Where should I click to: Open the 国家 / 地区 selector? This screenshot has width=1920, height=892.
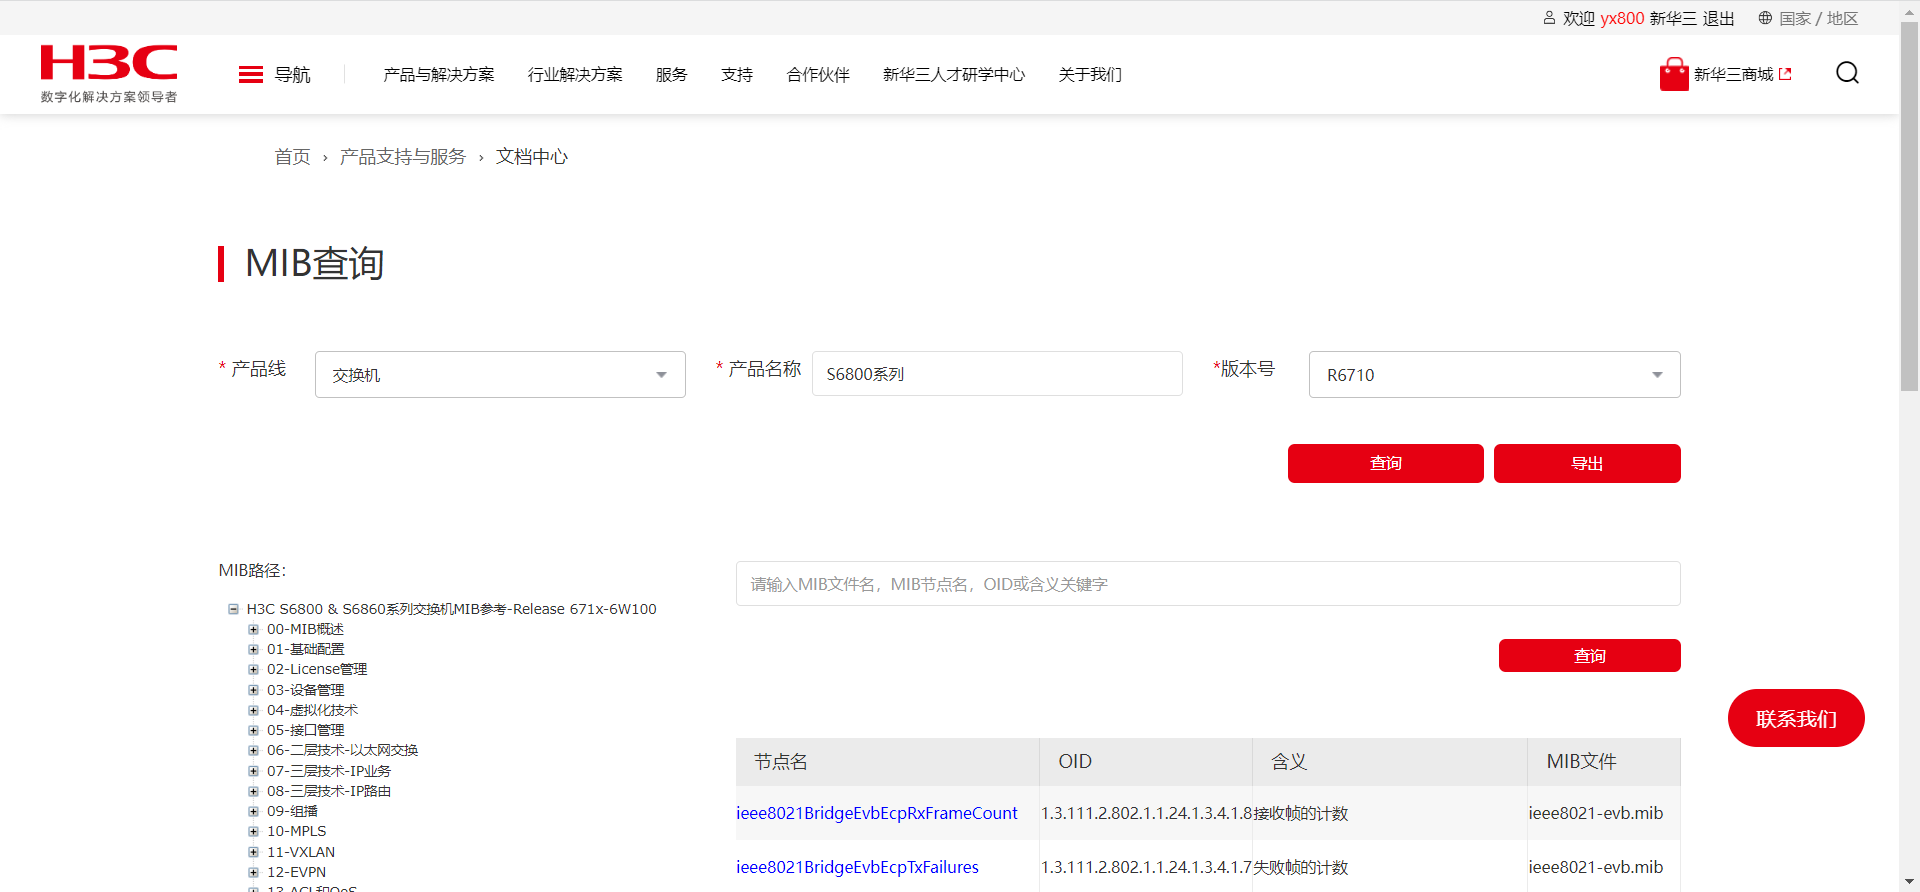(x=1819, y=19)
